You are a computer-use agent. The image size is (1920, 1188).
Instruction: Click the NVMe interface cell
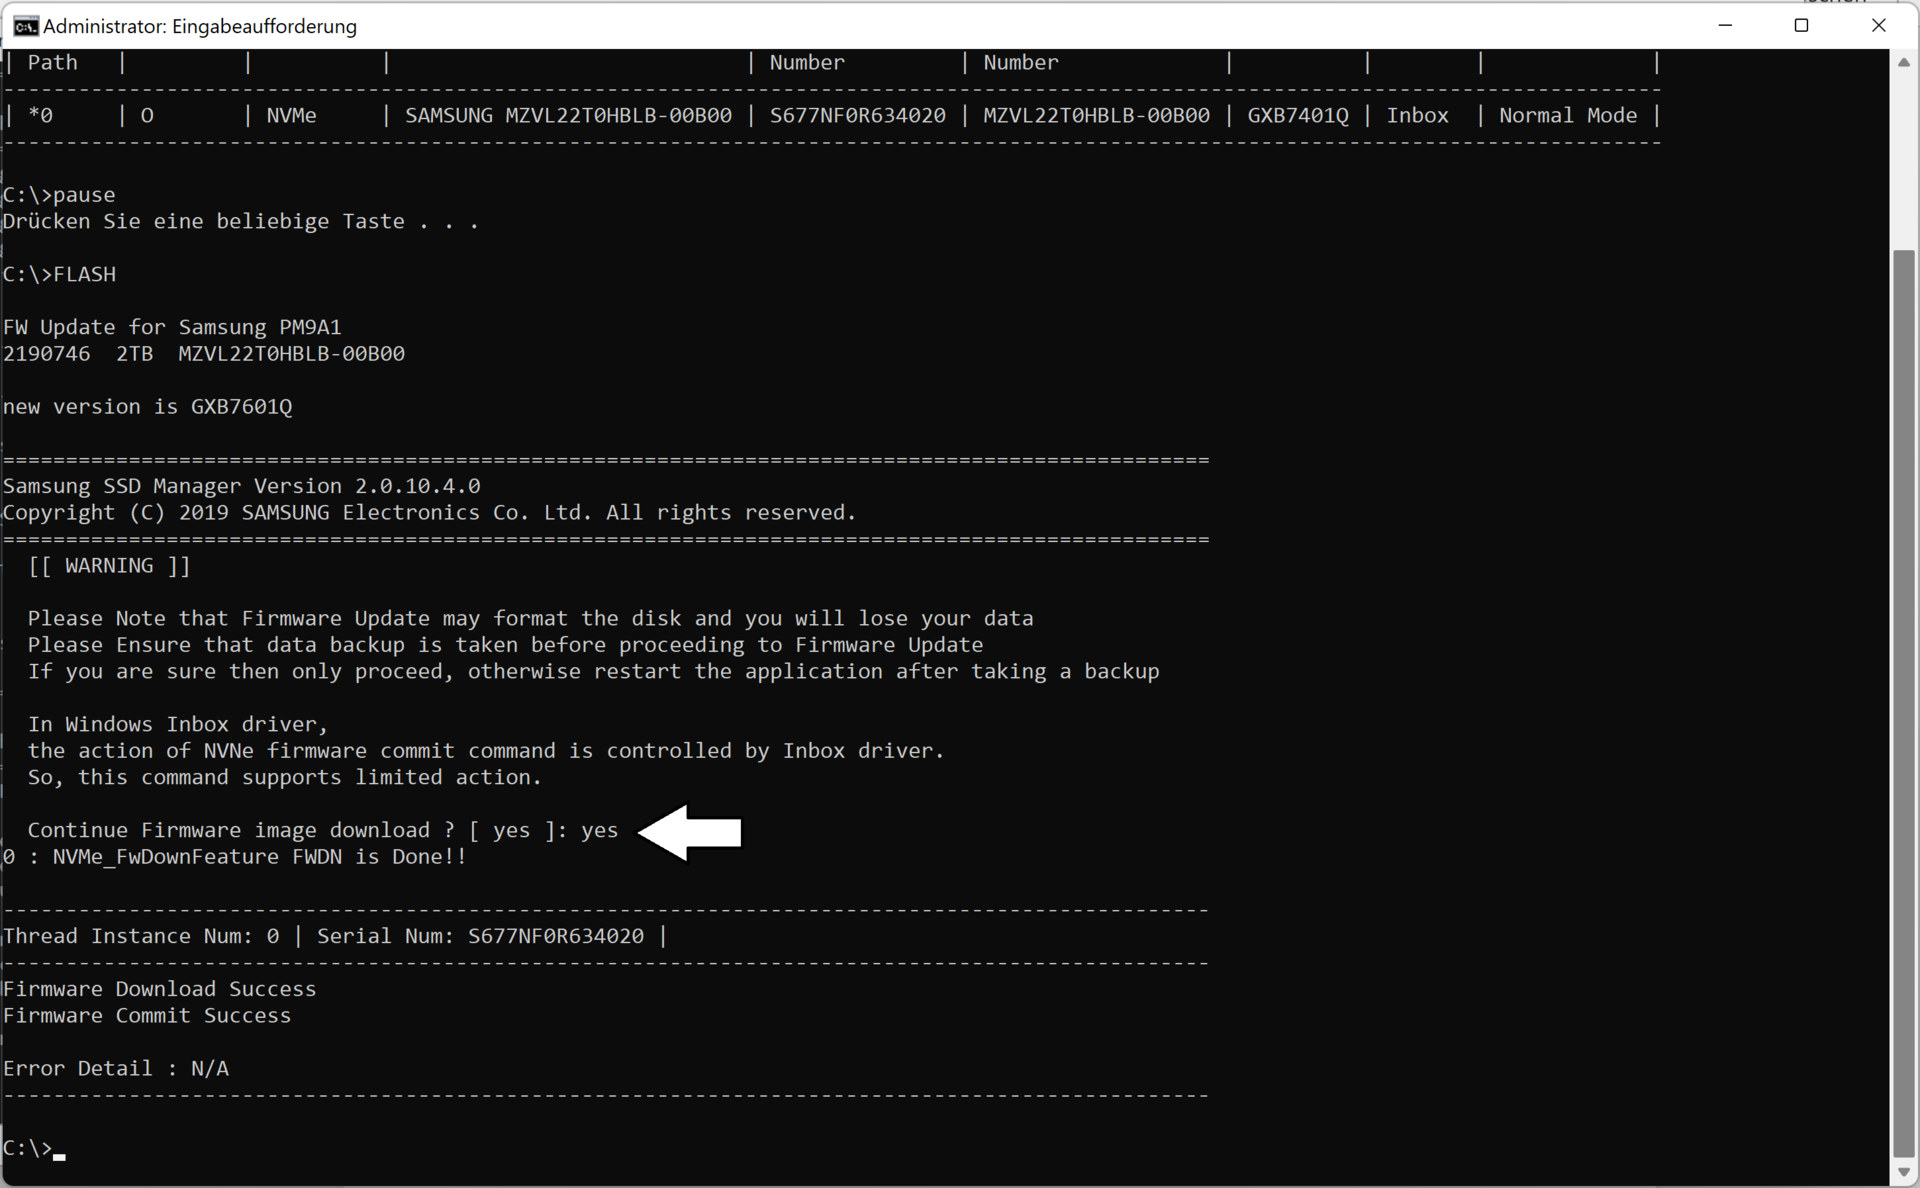pos(291,116)
